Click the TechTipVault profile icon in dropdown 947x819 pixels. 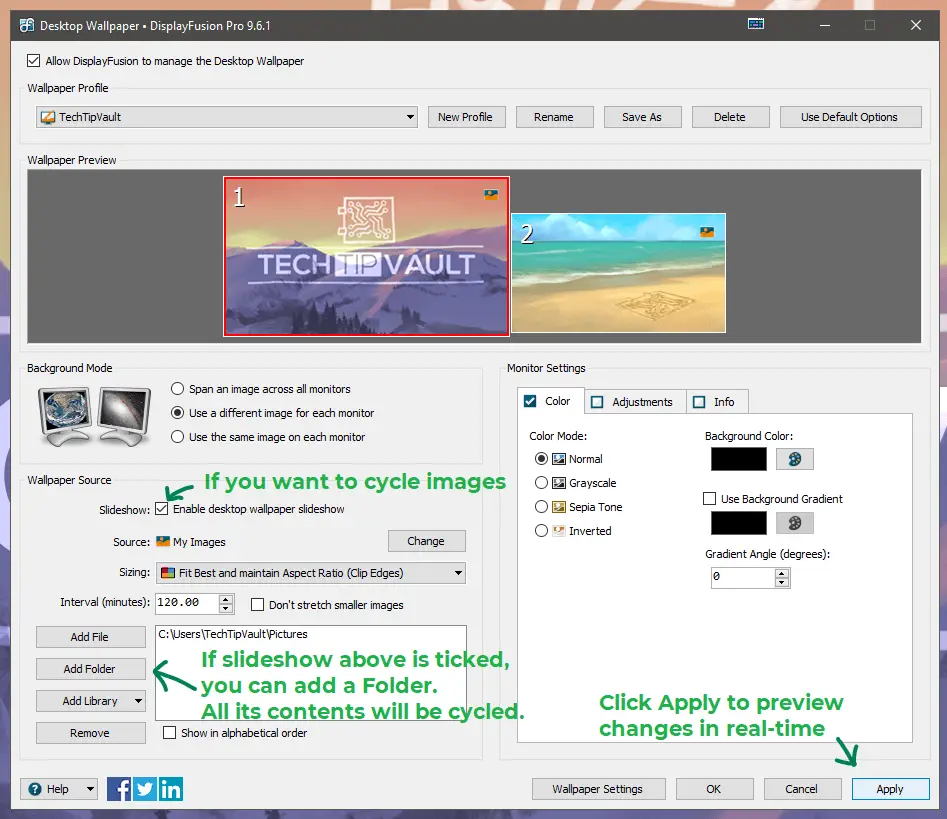click(x=48, y=117)
